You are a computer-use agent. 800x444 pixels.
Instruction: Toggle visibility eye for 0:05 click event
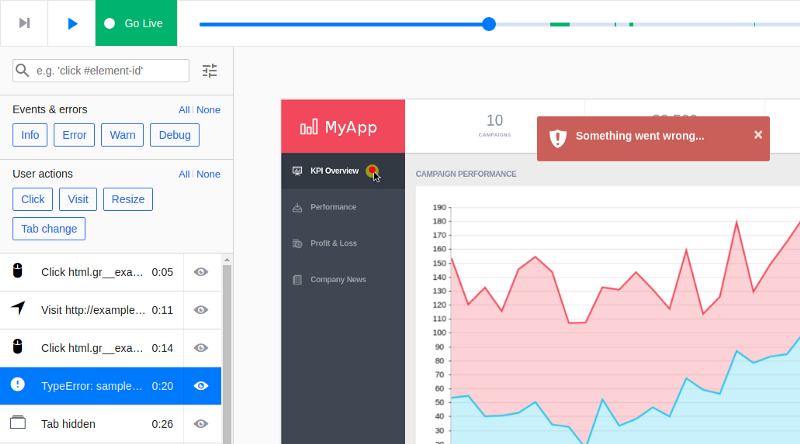pos(201,272)
